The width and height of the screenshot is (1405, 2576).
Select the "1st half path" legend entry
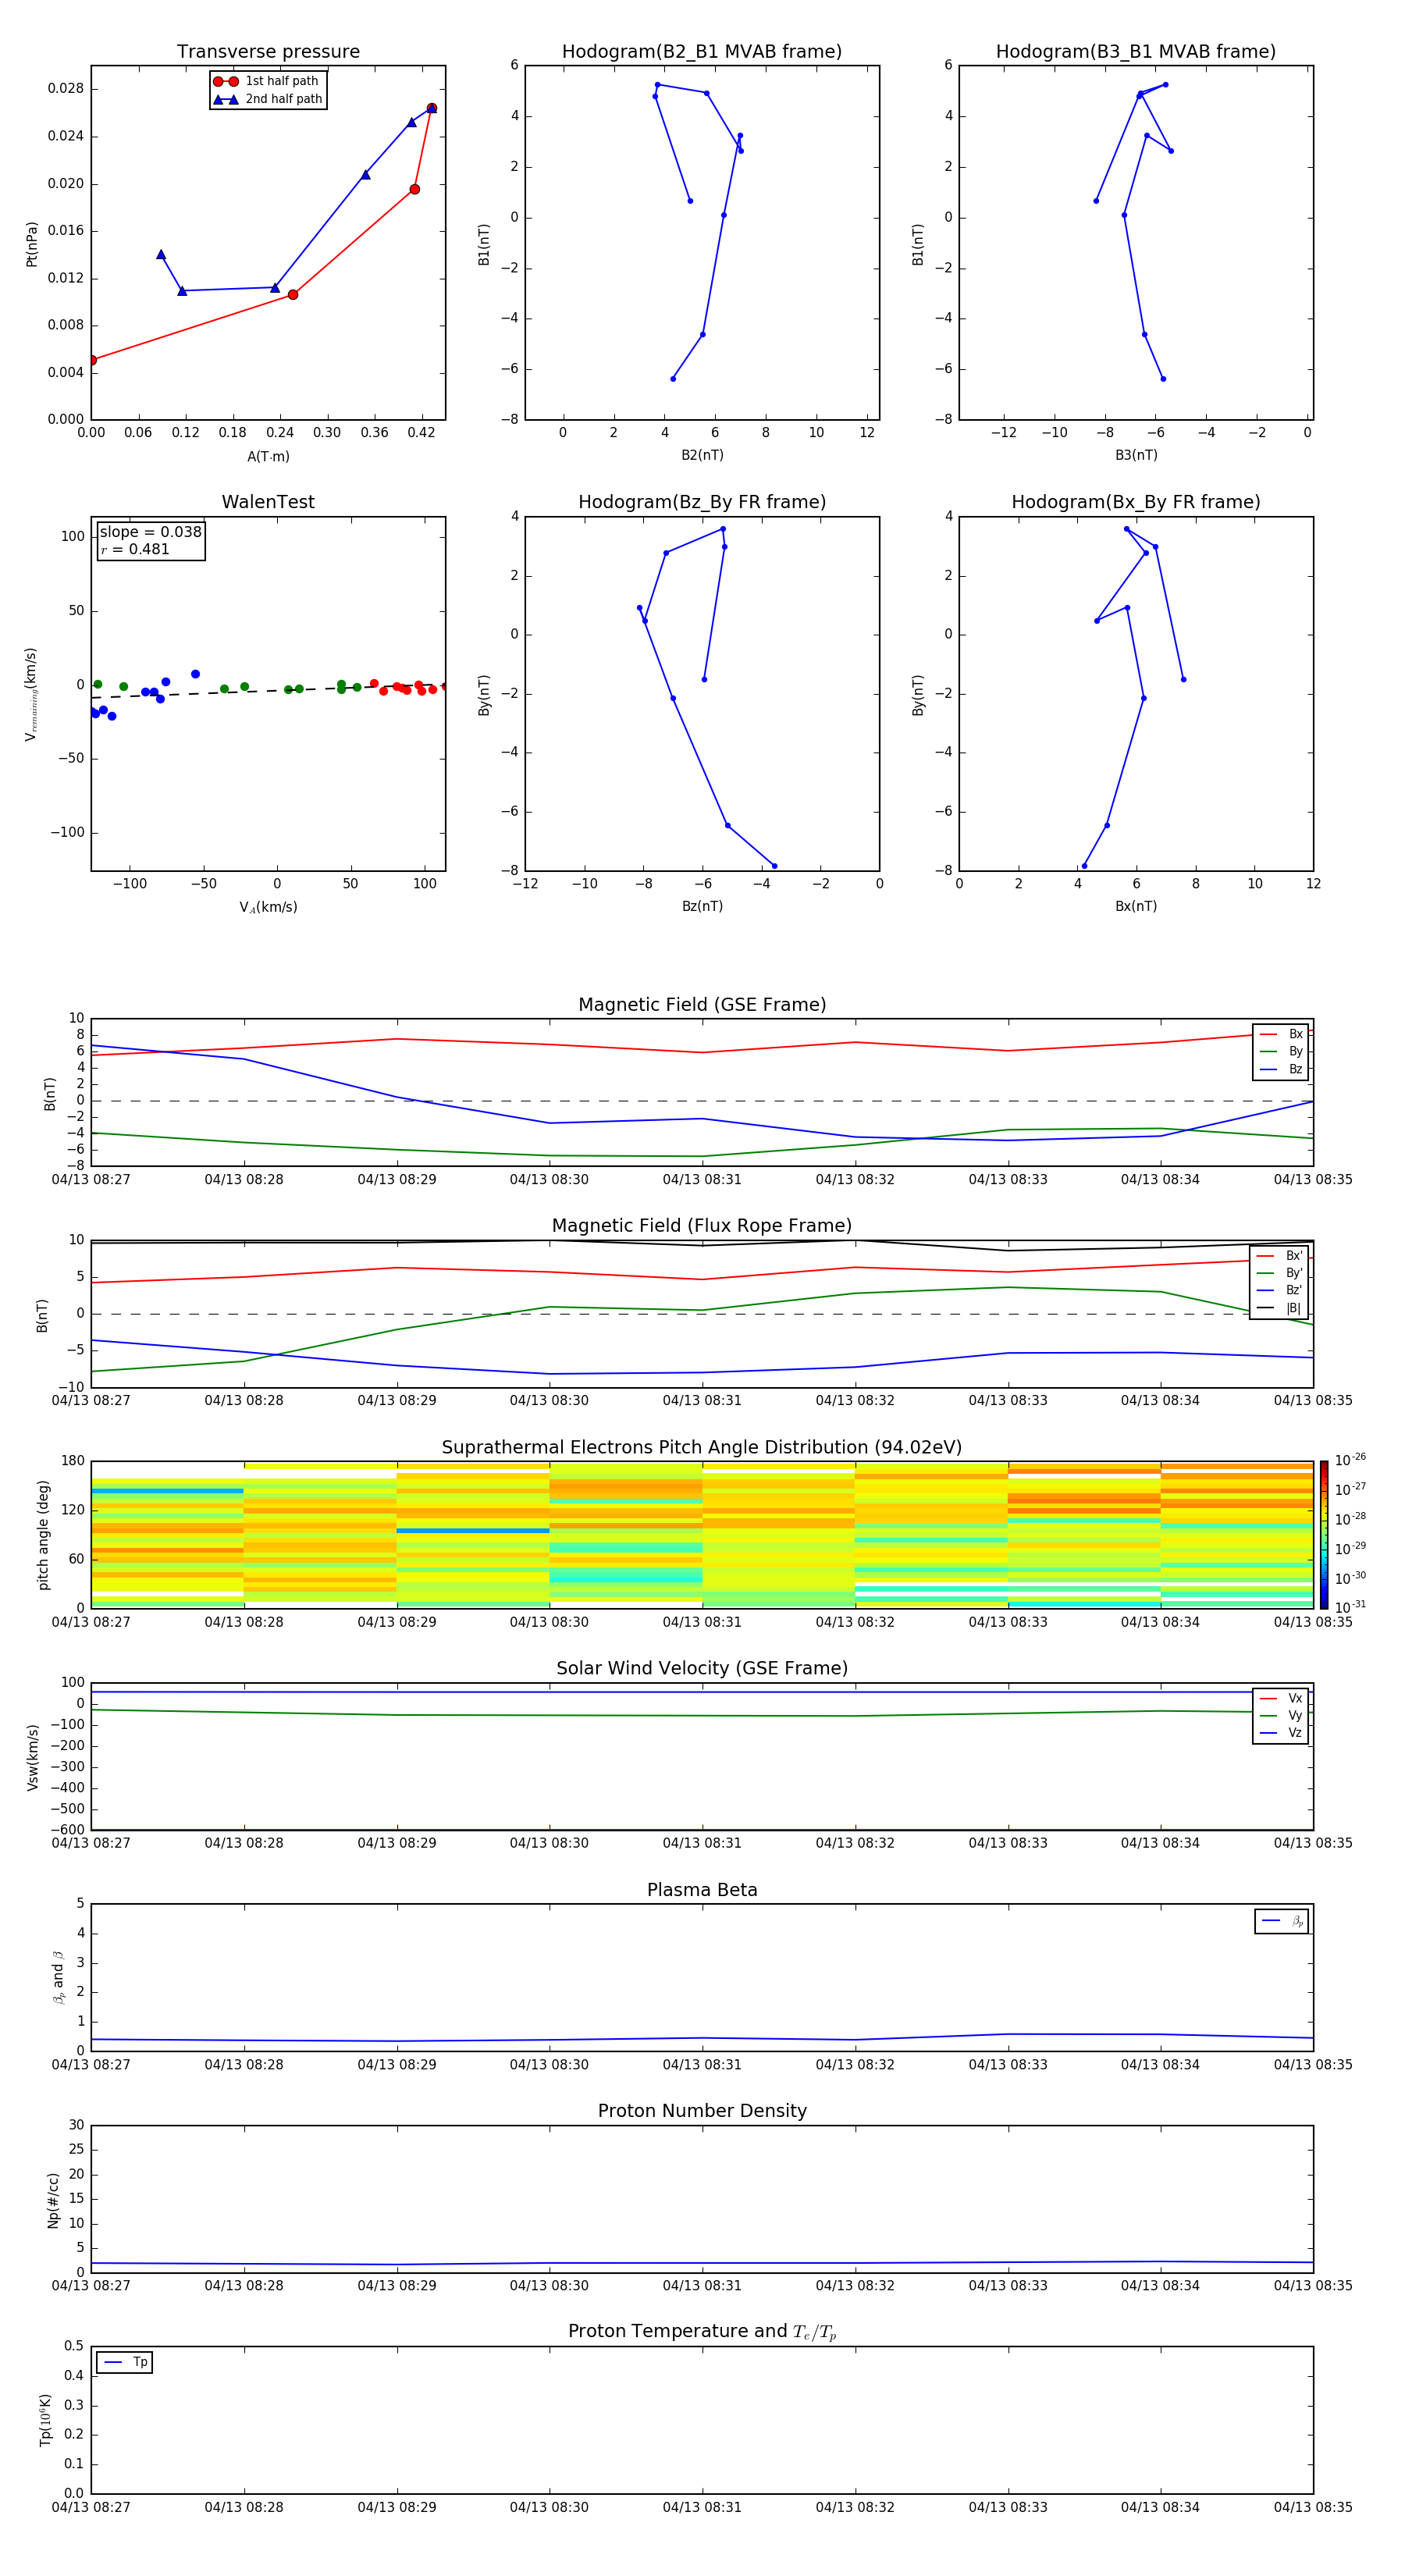[267, 81]
